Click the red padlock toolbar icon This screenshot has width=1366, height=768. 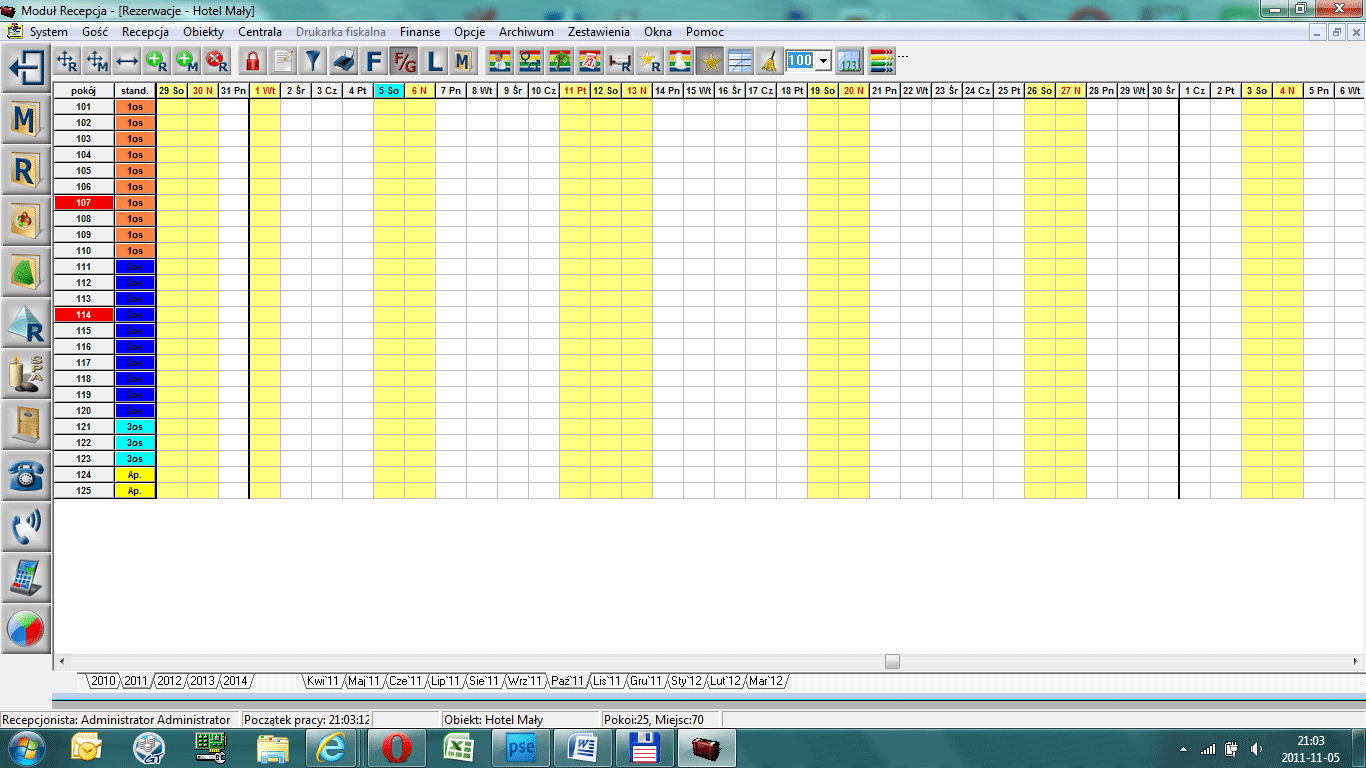tap(252, 61)
